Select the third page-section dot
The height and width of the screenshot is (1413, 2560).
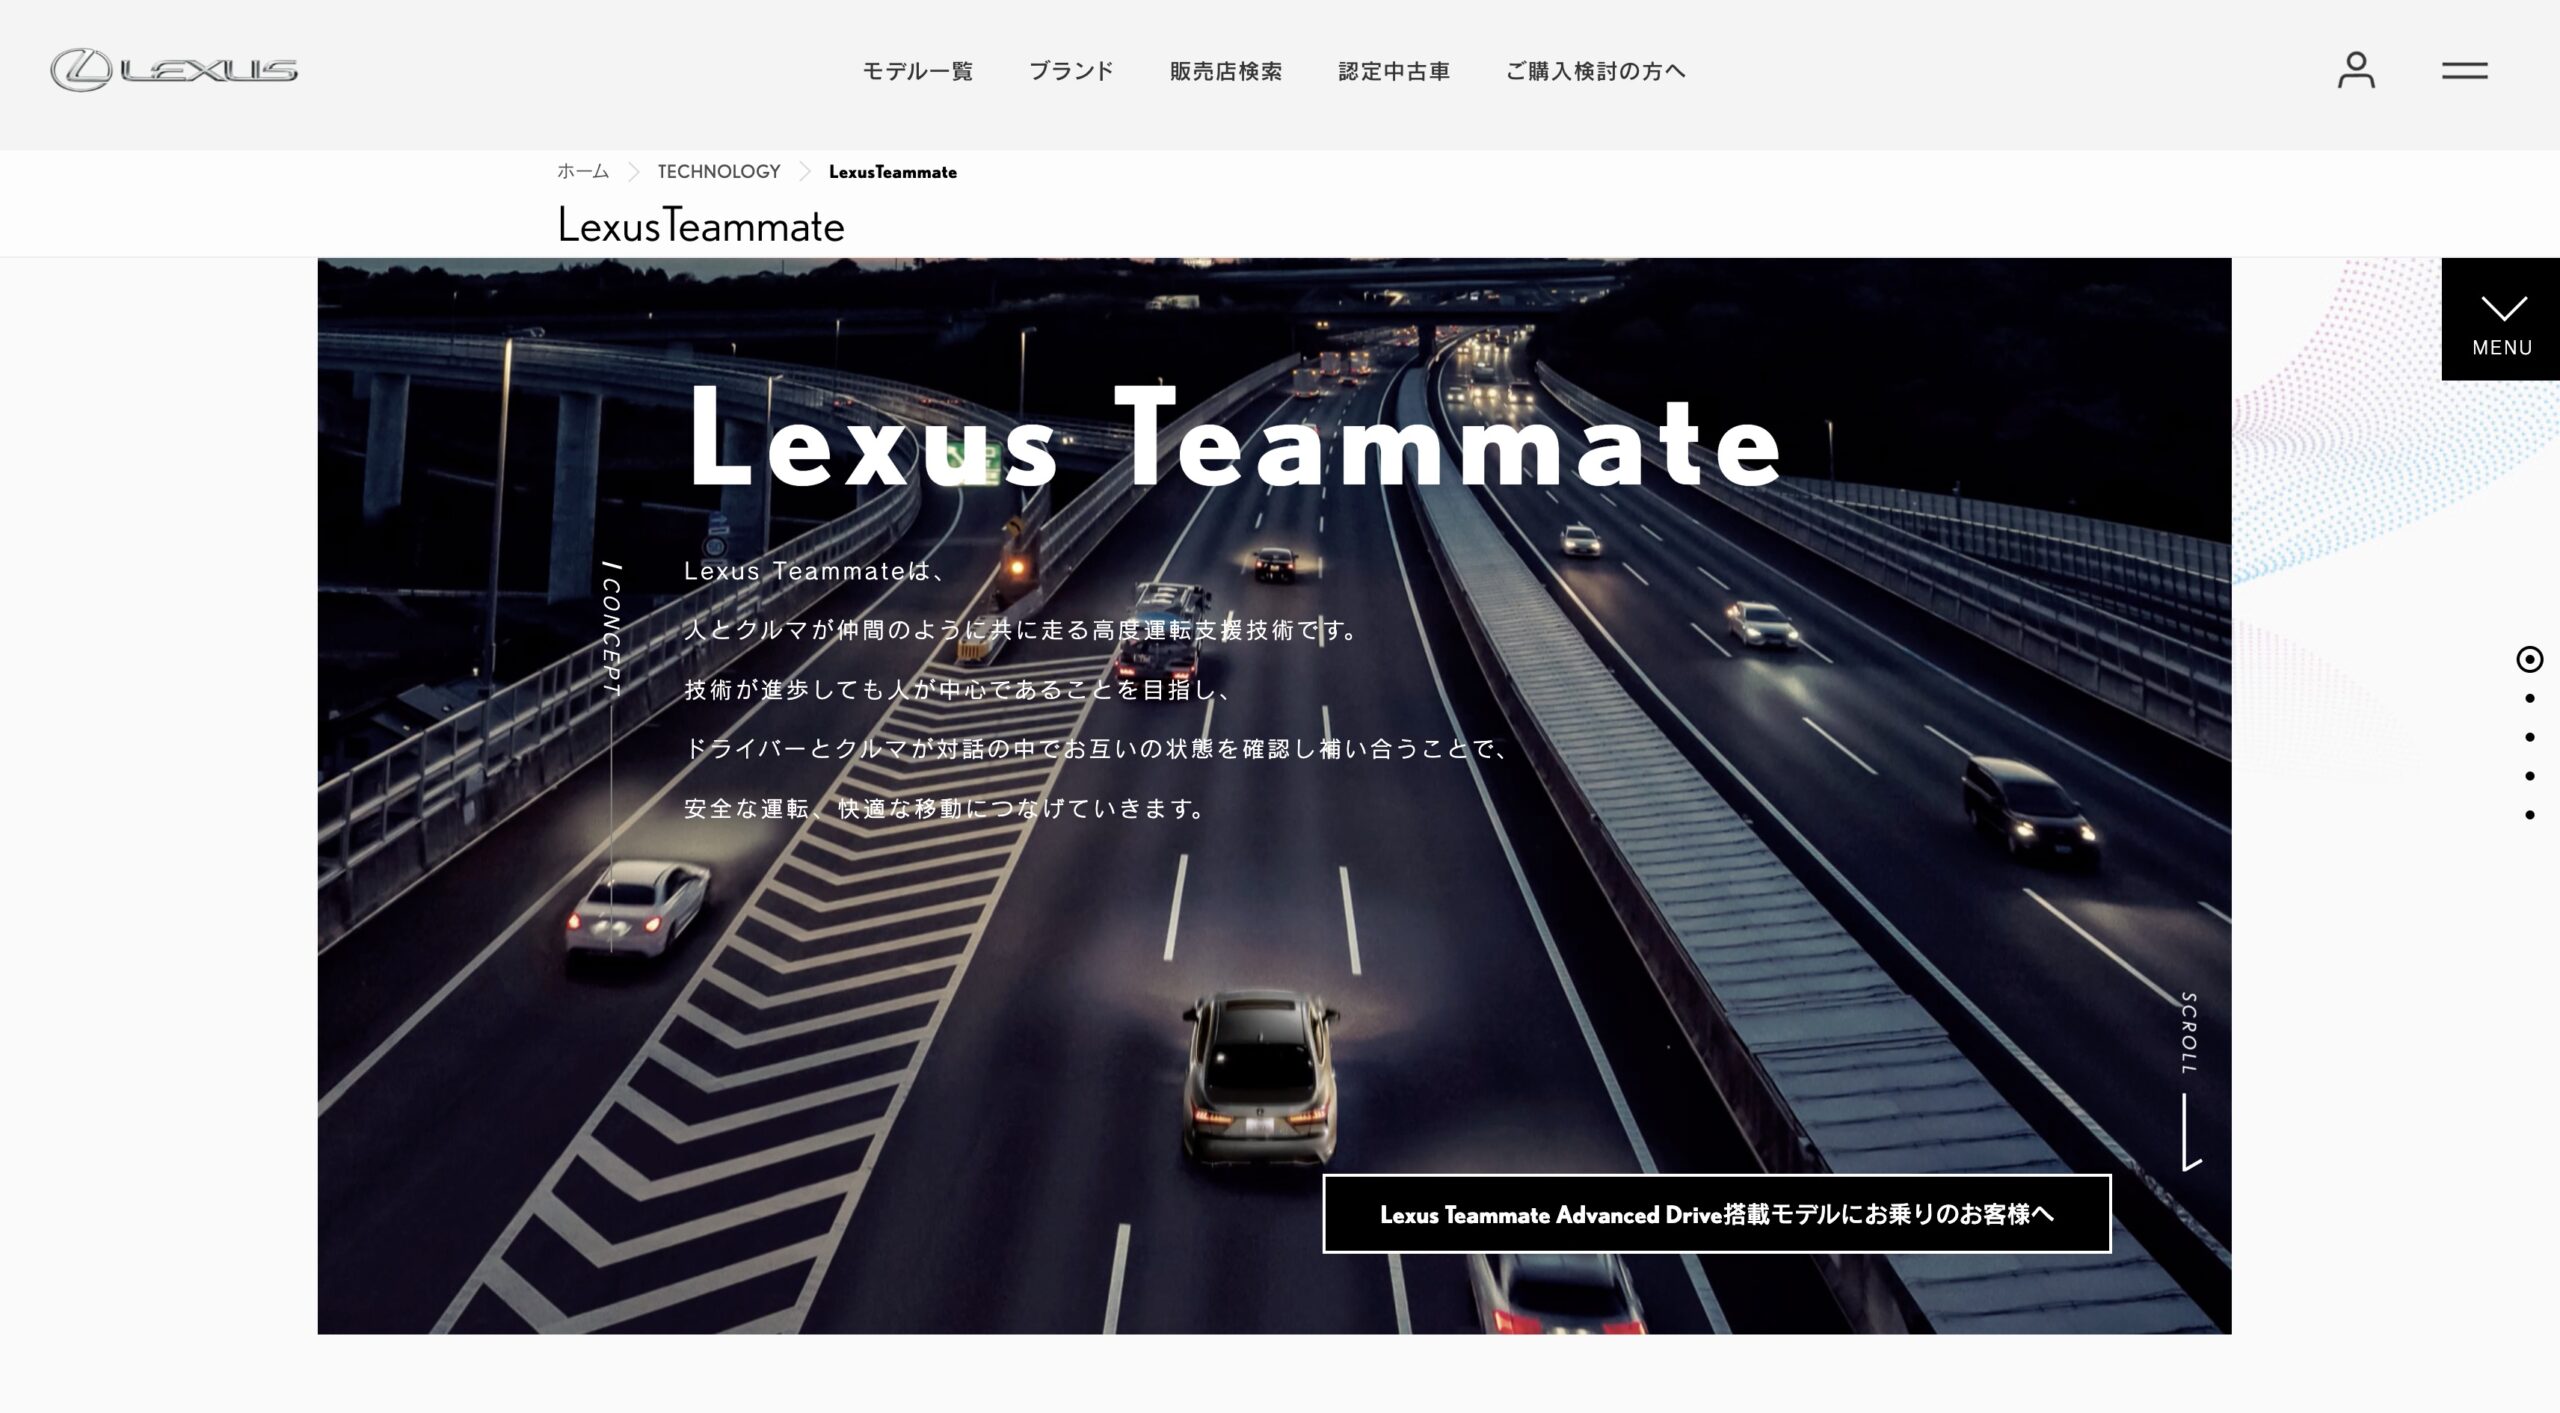pos(2529,737)
